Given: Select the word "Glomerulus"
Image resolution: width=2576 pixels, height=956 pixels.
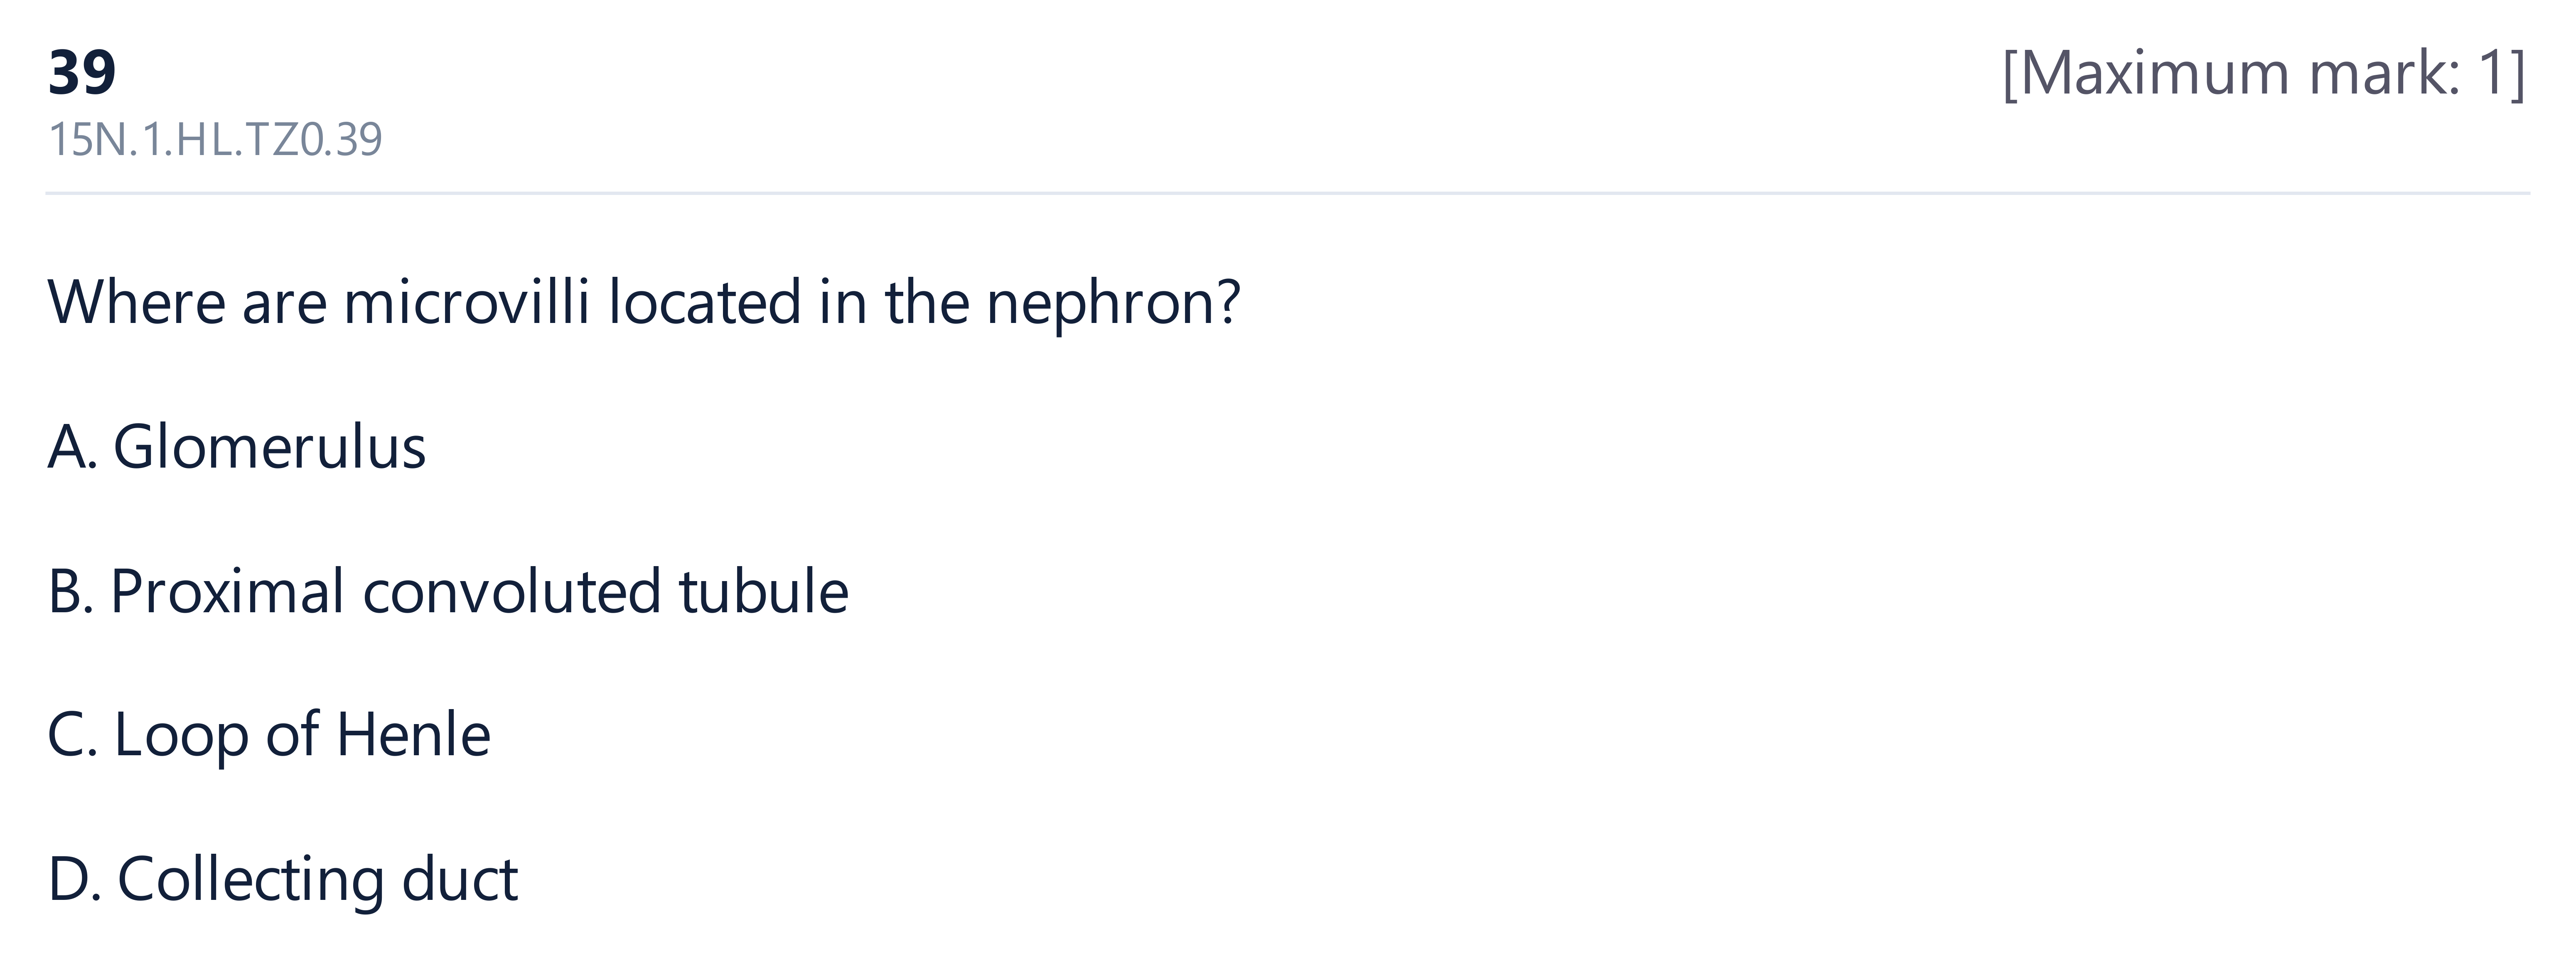Looking at the screenshot, I should [x=269, y=446].
